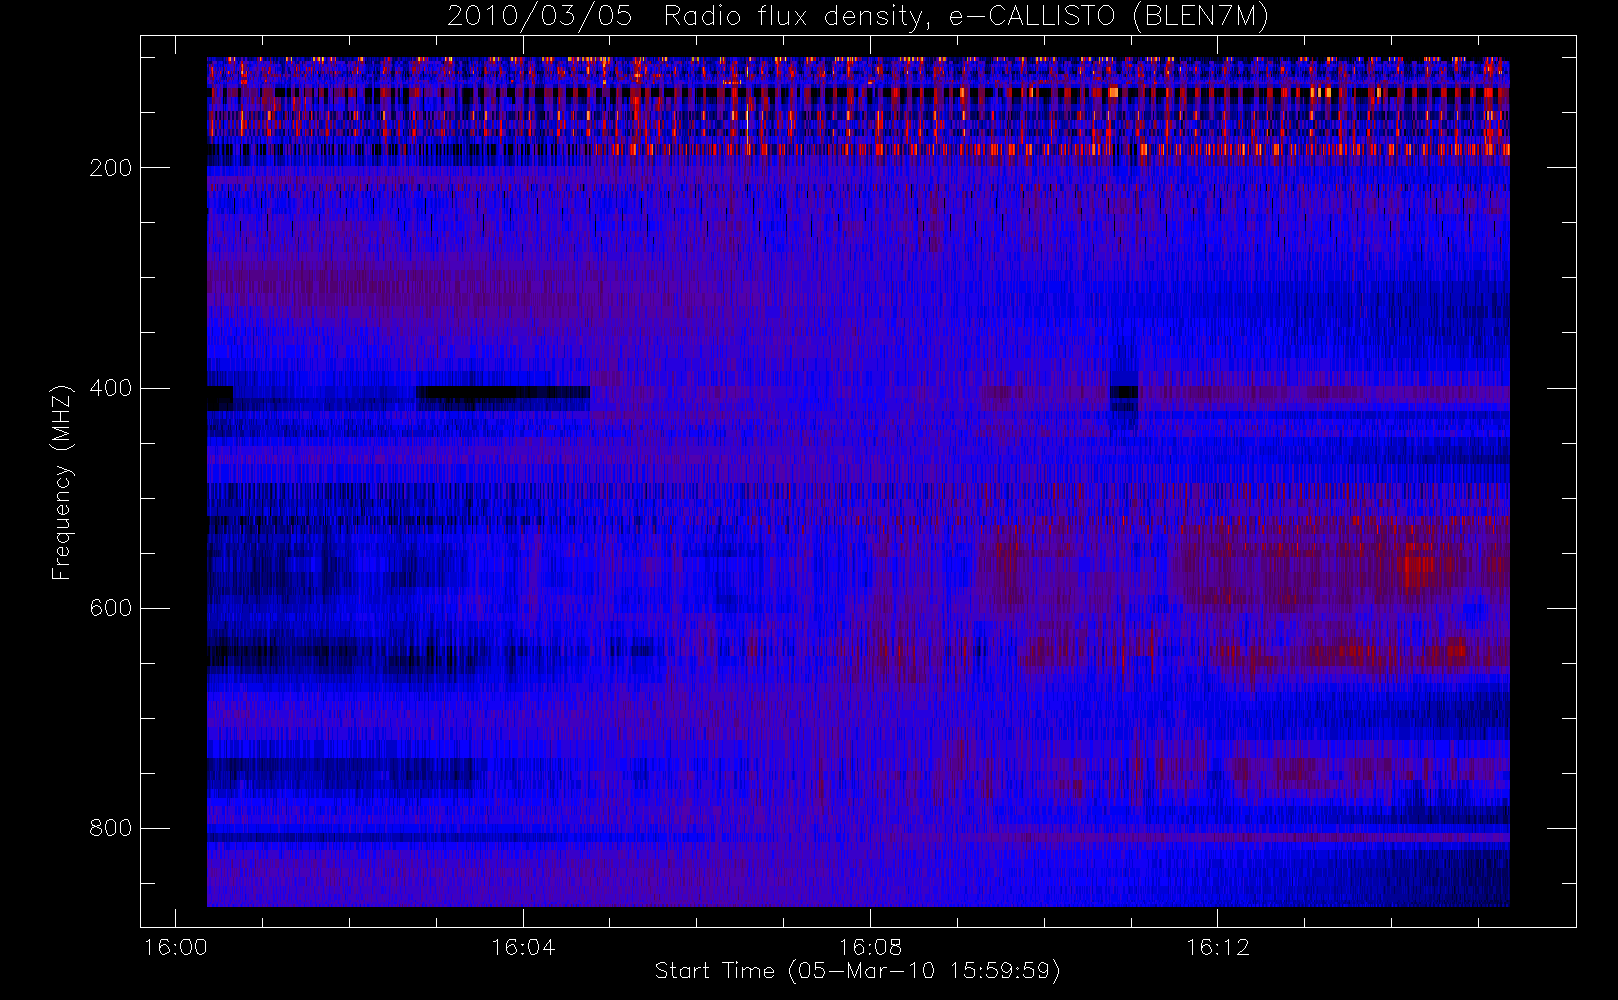This screenshot has width=1618, height=1000.
Task: Click the 600 frequency tick label
Action: 111,608
